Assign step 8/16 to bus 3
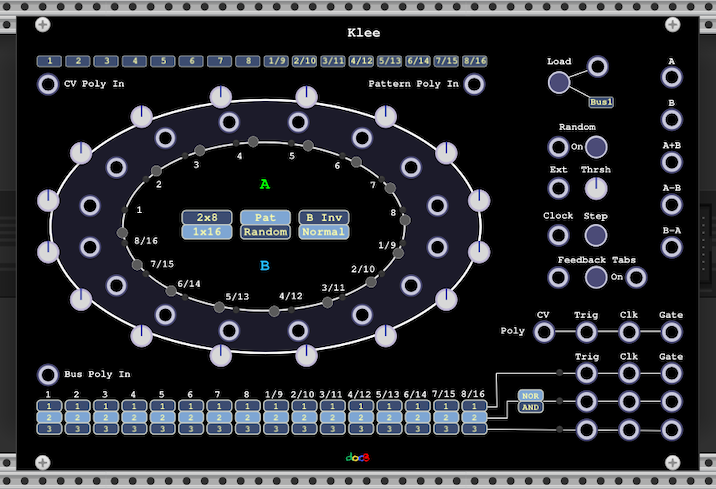Viewport: 716px width, 489px height. (x=474, y=429)
